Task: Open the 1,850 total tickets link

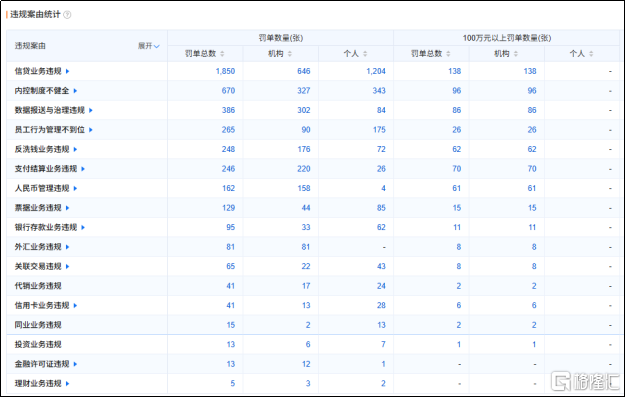Action: point(225,71)
